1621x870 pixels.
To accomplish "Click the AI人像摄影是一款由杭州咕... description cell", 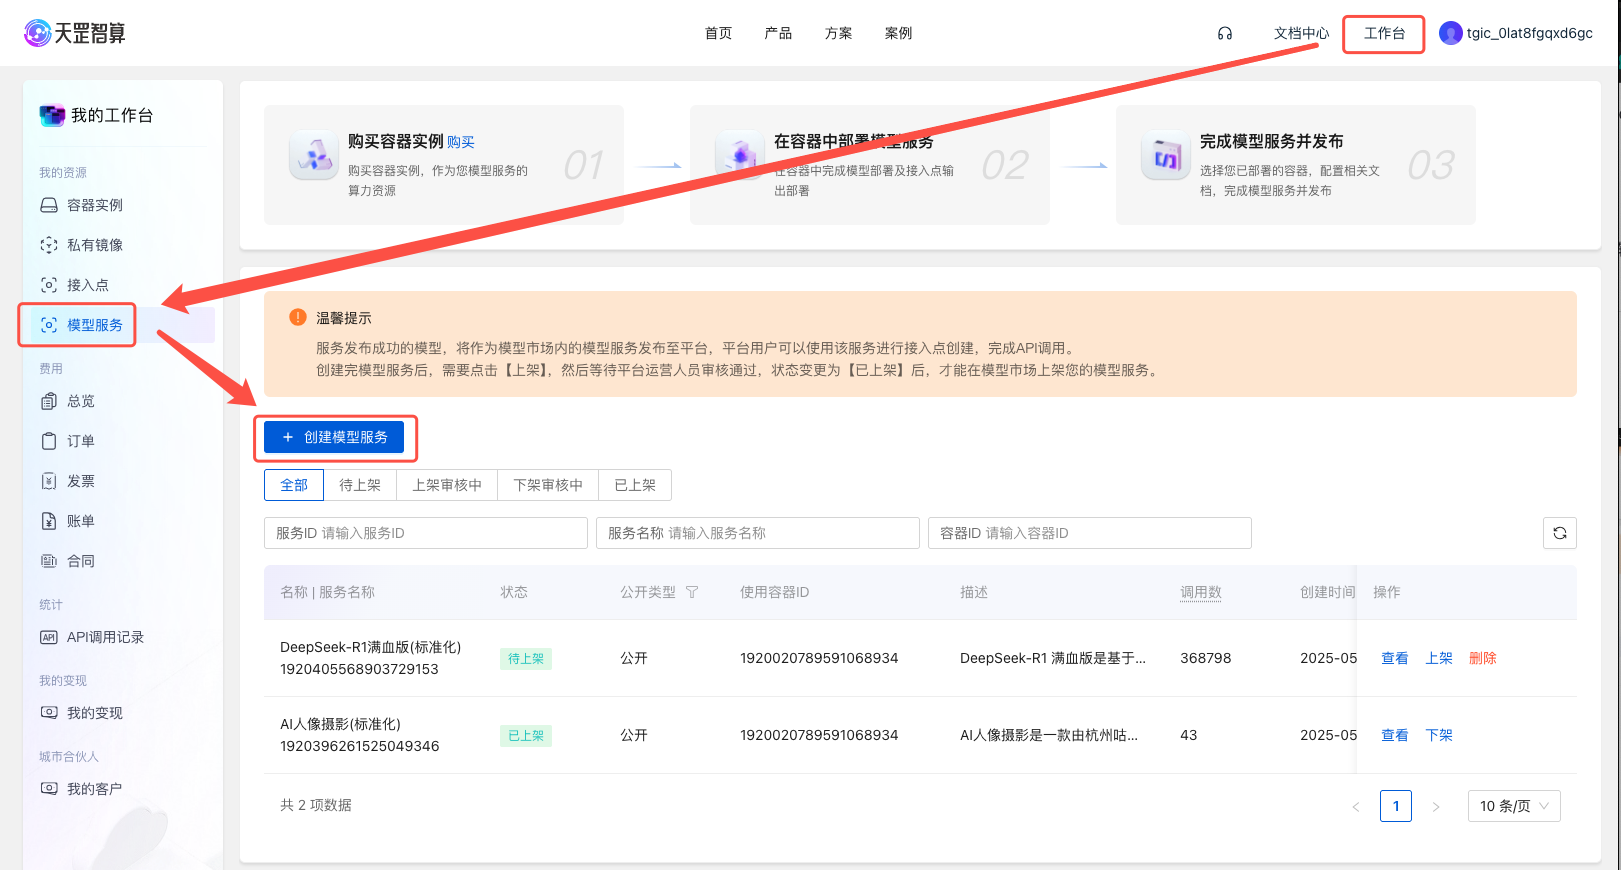I will [x=1049, y=735].
